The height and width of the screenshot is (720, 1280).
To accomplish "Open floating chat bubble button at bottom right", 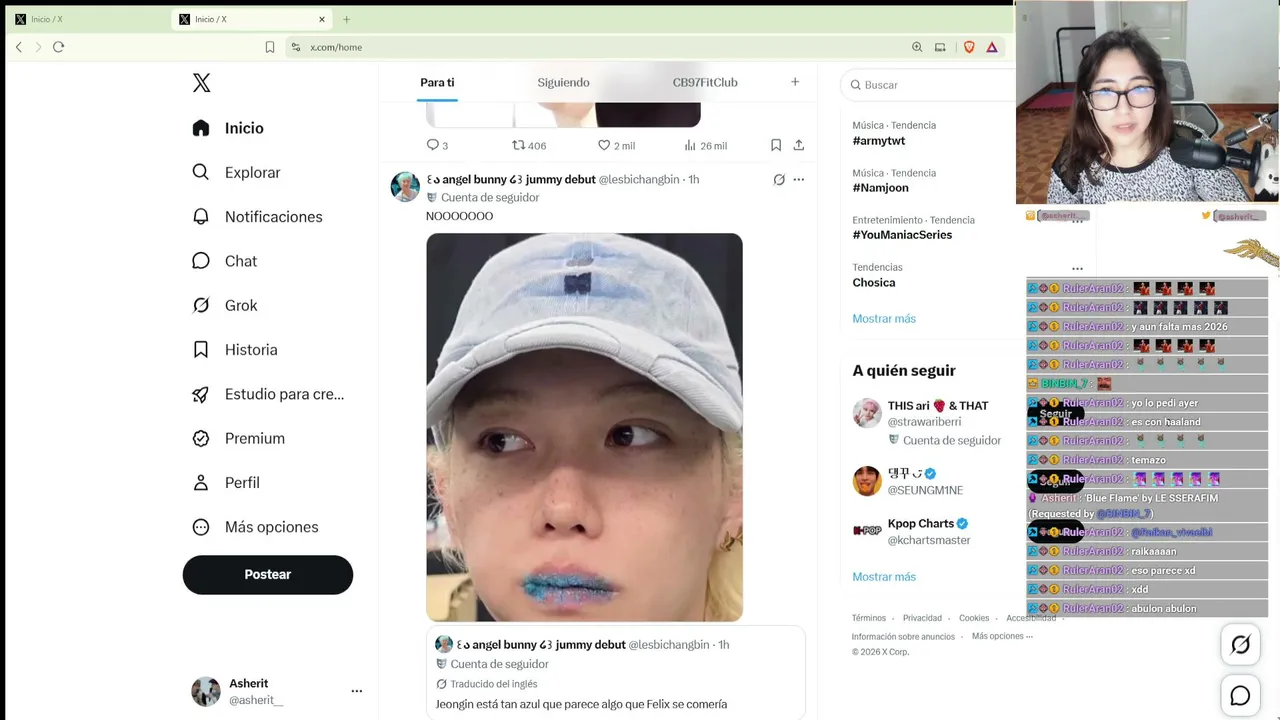I will (1240, 696).
